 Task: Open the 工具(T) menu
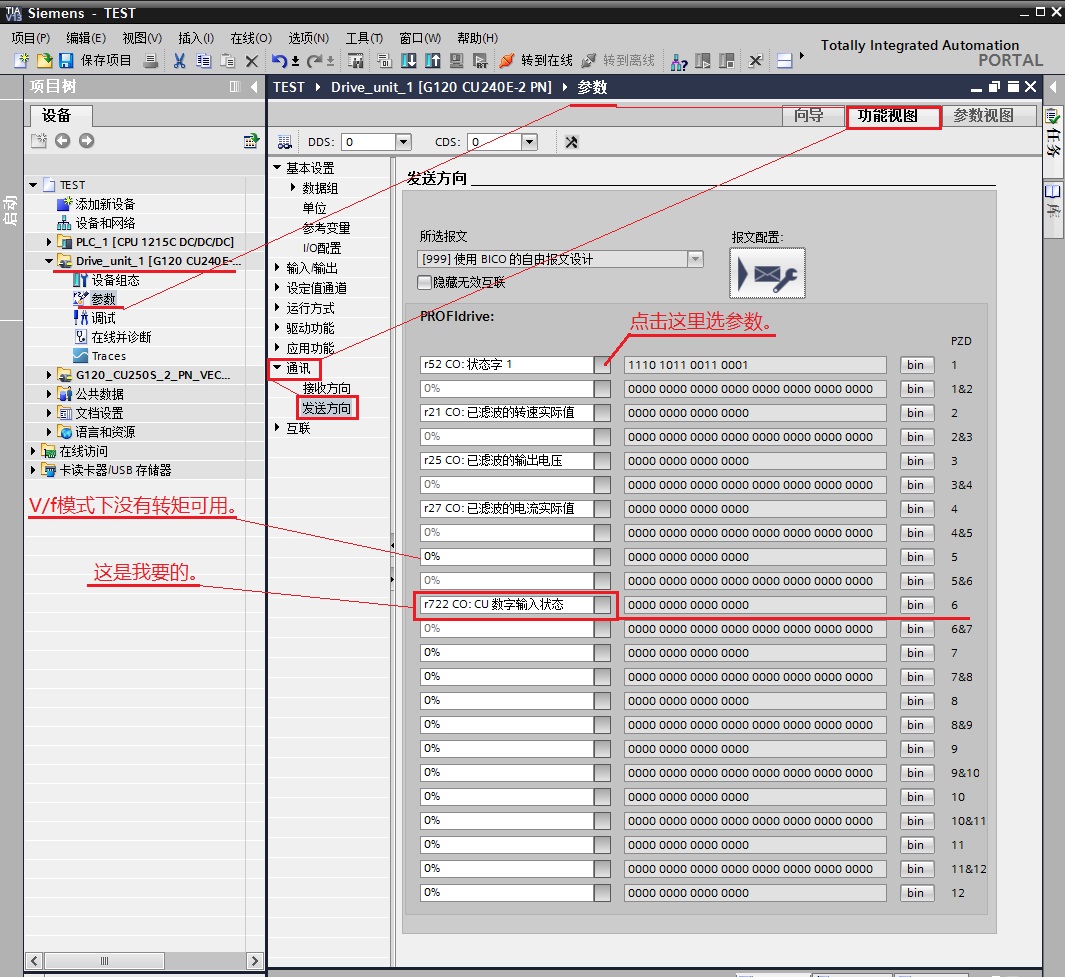pos(364,38)
